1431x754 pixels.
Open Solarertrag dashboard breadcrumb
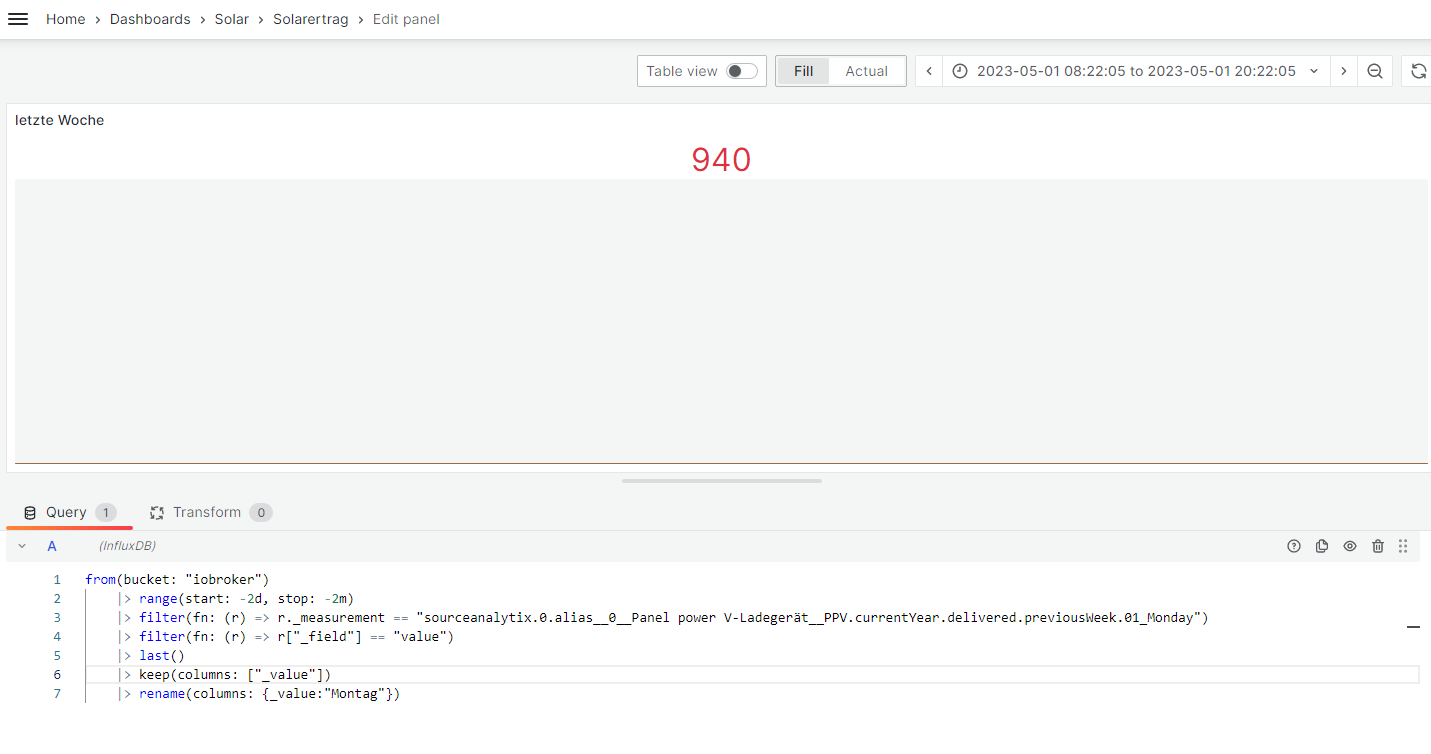(311, 19)
